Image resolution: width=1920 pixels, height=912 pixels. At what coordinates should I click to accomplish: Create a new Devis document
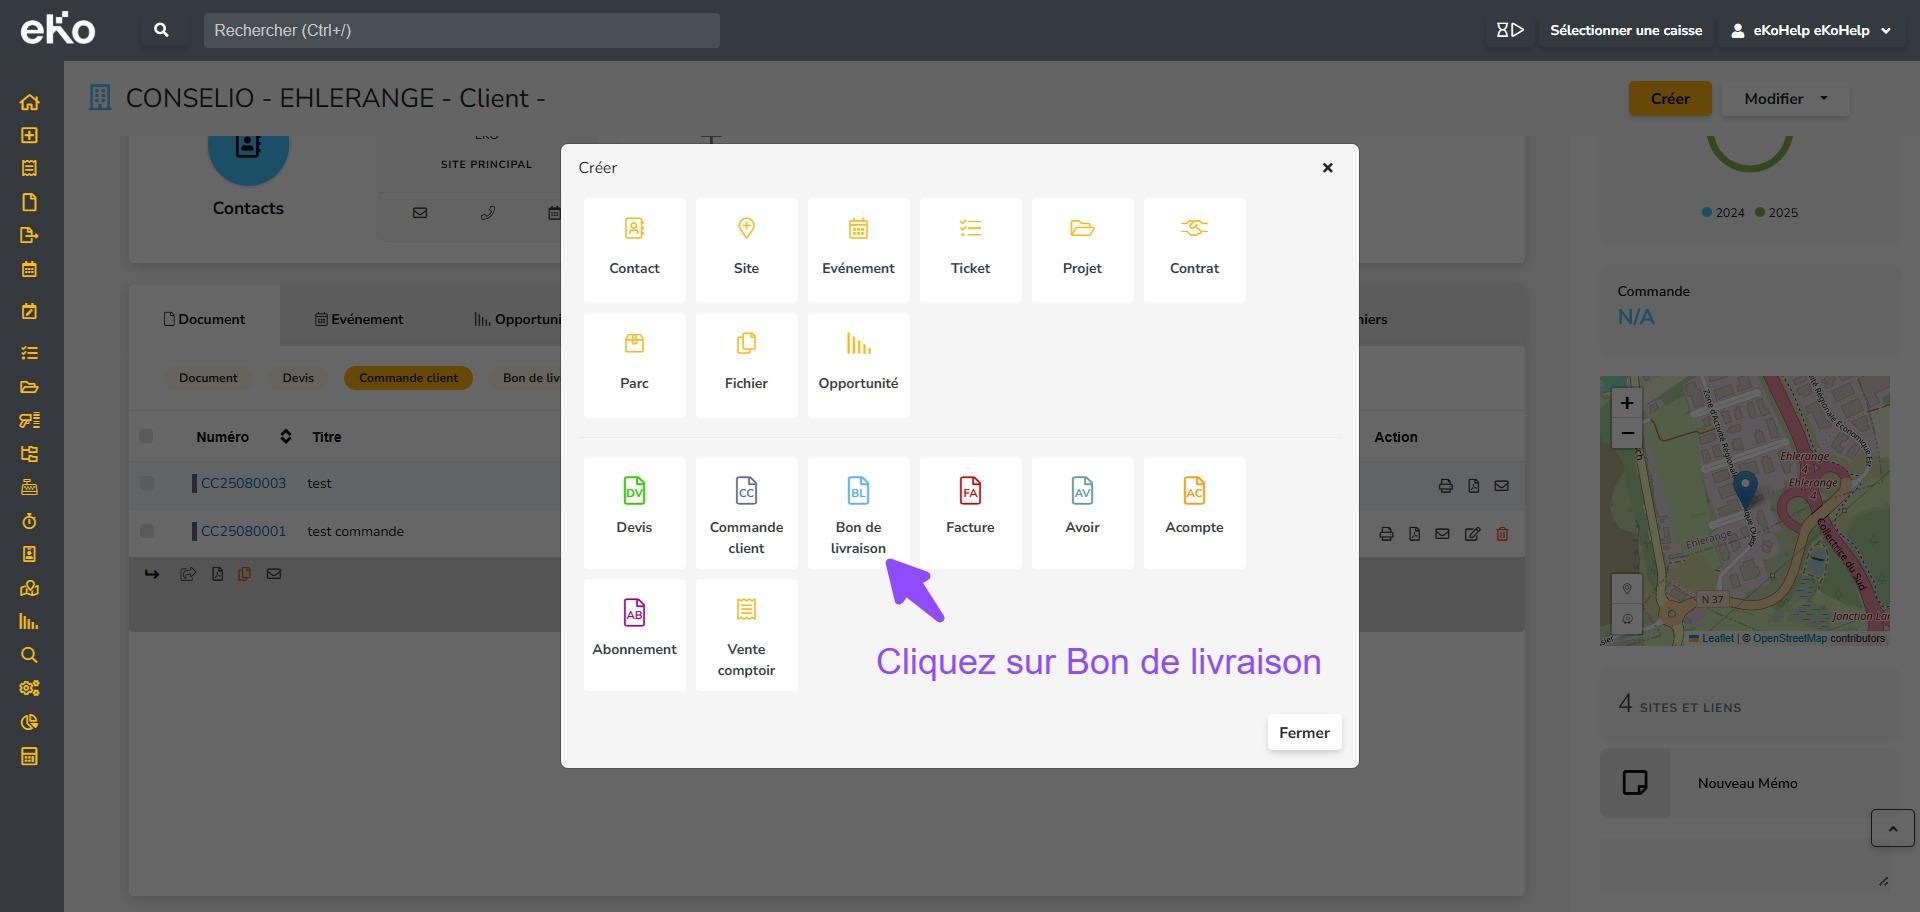click(634, 513)
